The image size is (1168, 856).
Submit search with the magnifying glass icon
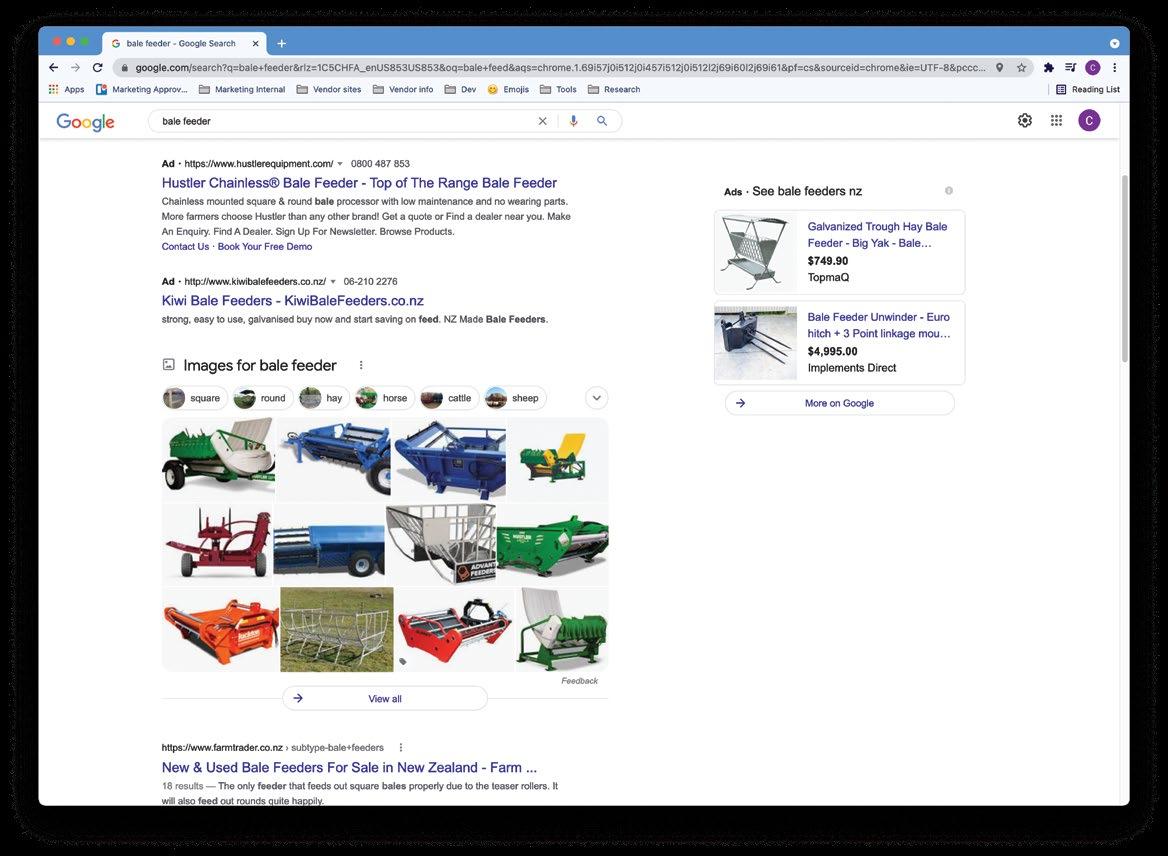tap(602, 121)
